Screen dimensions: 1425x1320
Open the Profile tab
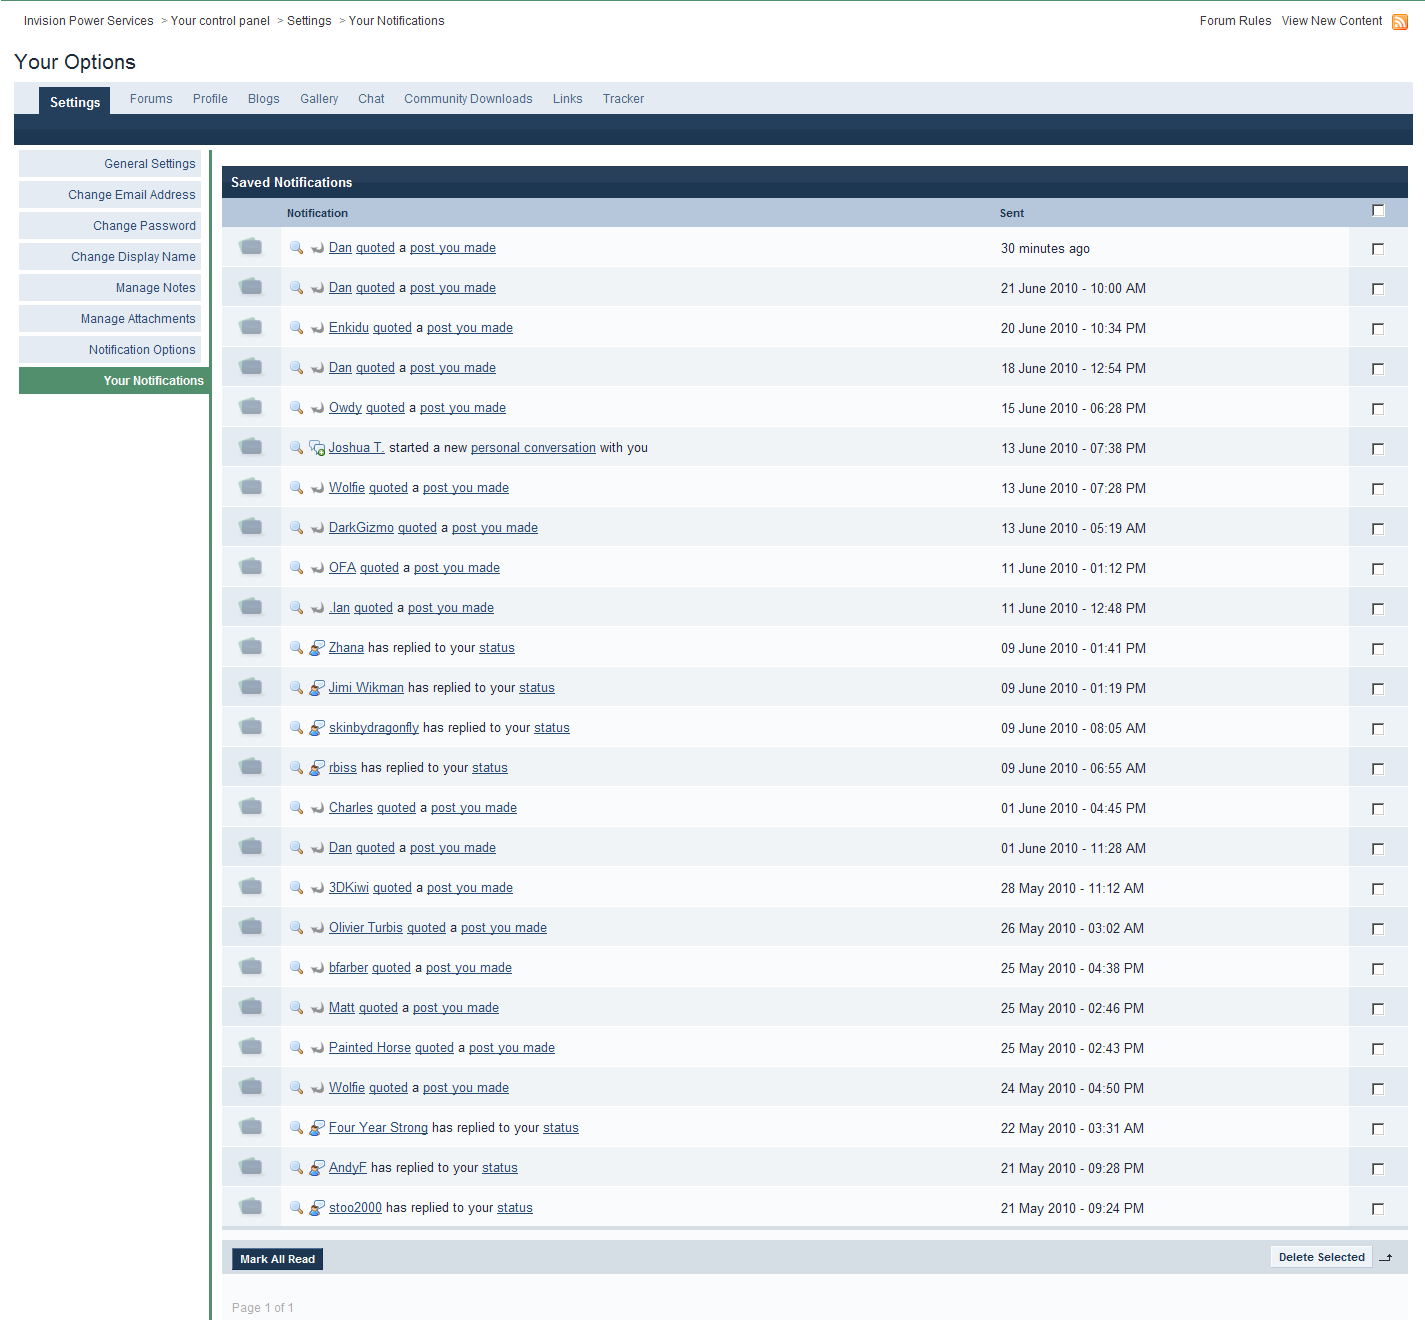pos(210,99)
